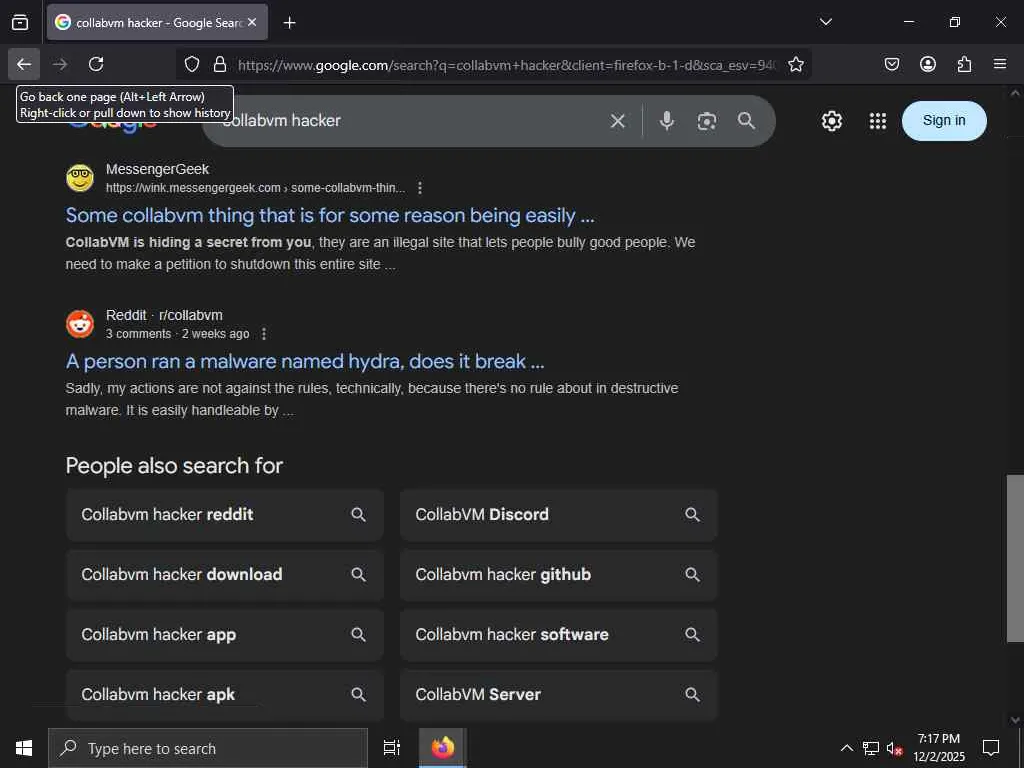Image resolution: width=1024 pixels, height=768 pixels.
Task: Click Reddit result favicon
Action: [x=80, y=324]
